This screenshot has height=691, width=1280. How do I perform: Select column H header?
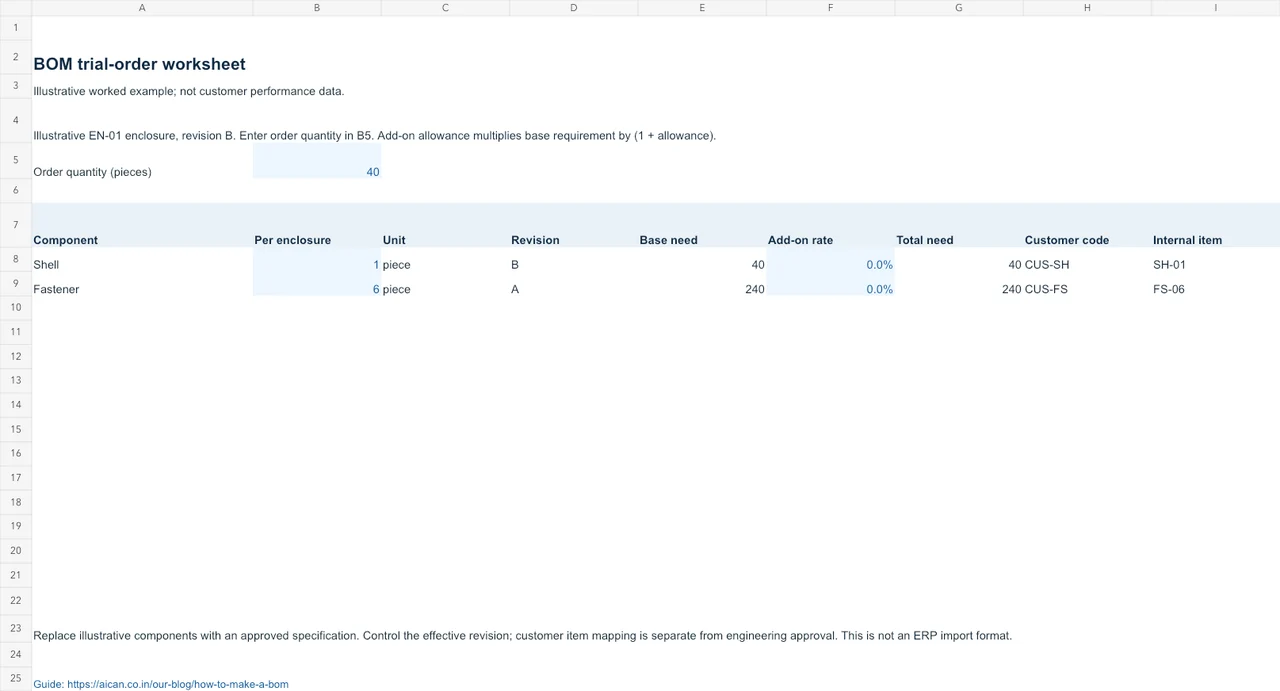click(1087, 8)
